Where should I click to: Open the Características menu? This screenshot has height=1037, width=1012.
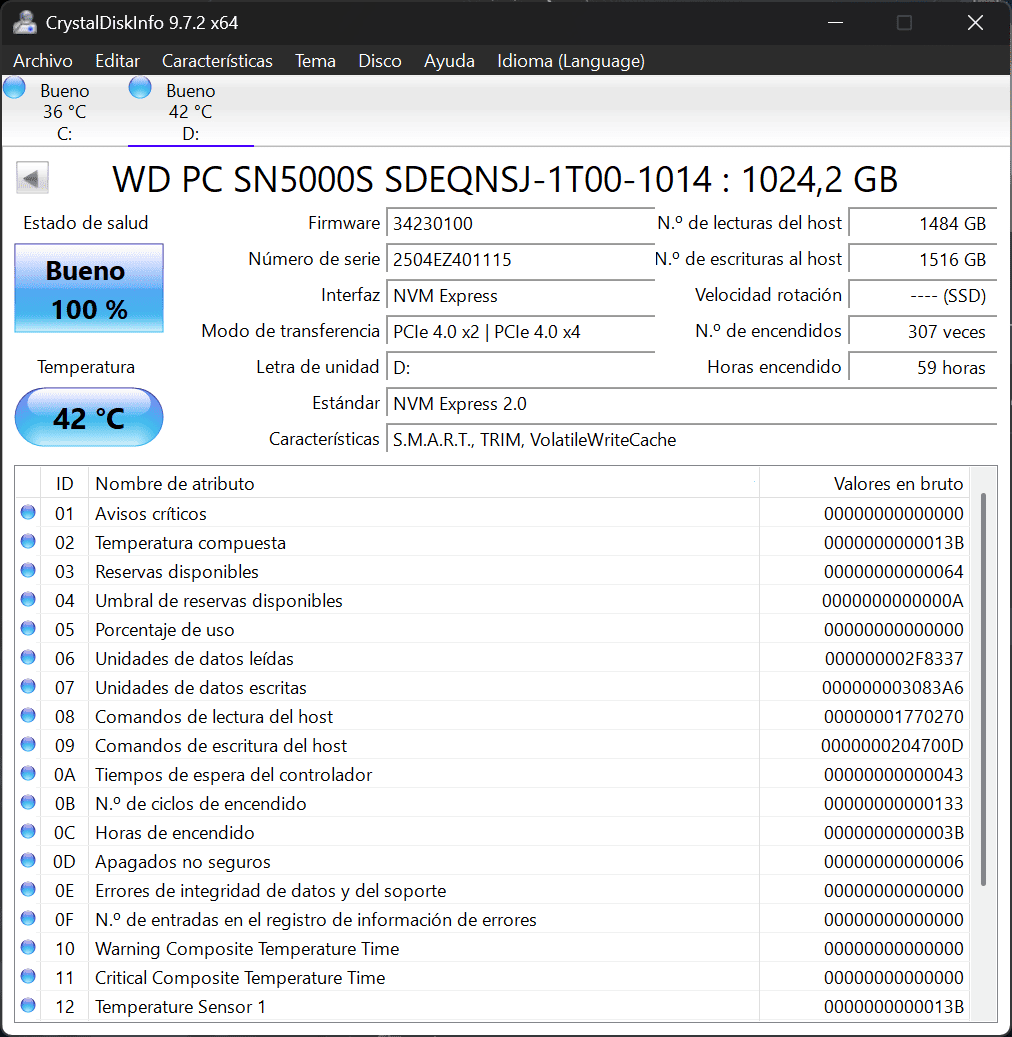coord(217,61)
